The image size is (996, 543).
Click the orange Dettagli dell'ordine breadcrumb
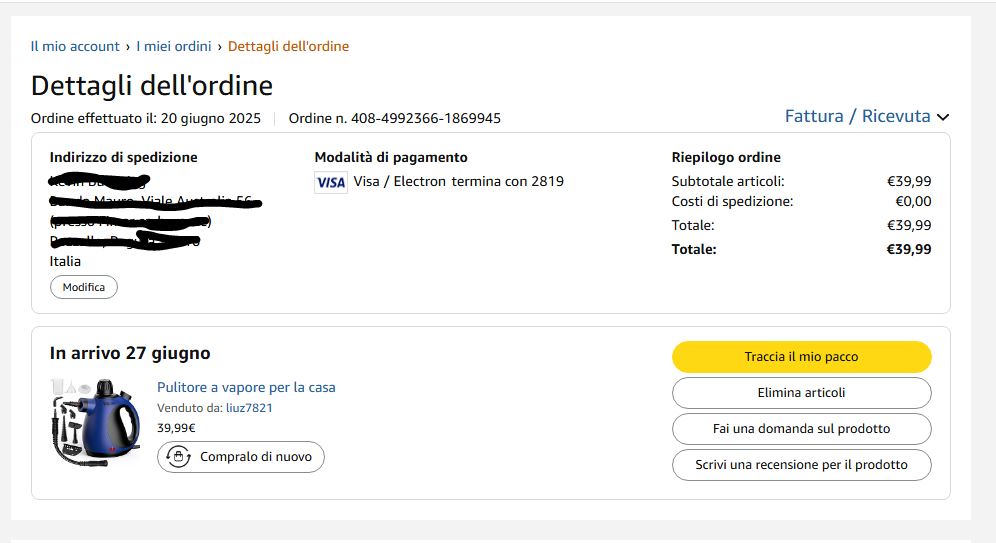click(288, 46)
